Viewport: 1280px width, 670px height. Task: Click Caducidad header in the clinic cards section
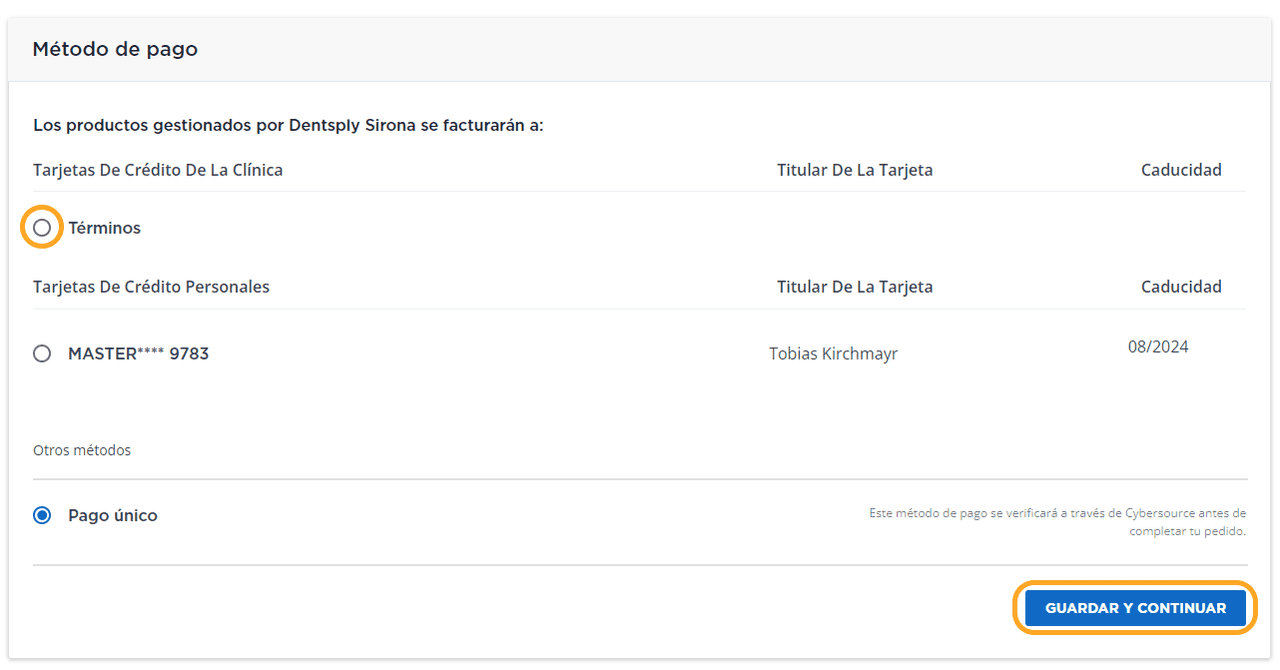coord(1181,170)
